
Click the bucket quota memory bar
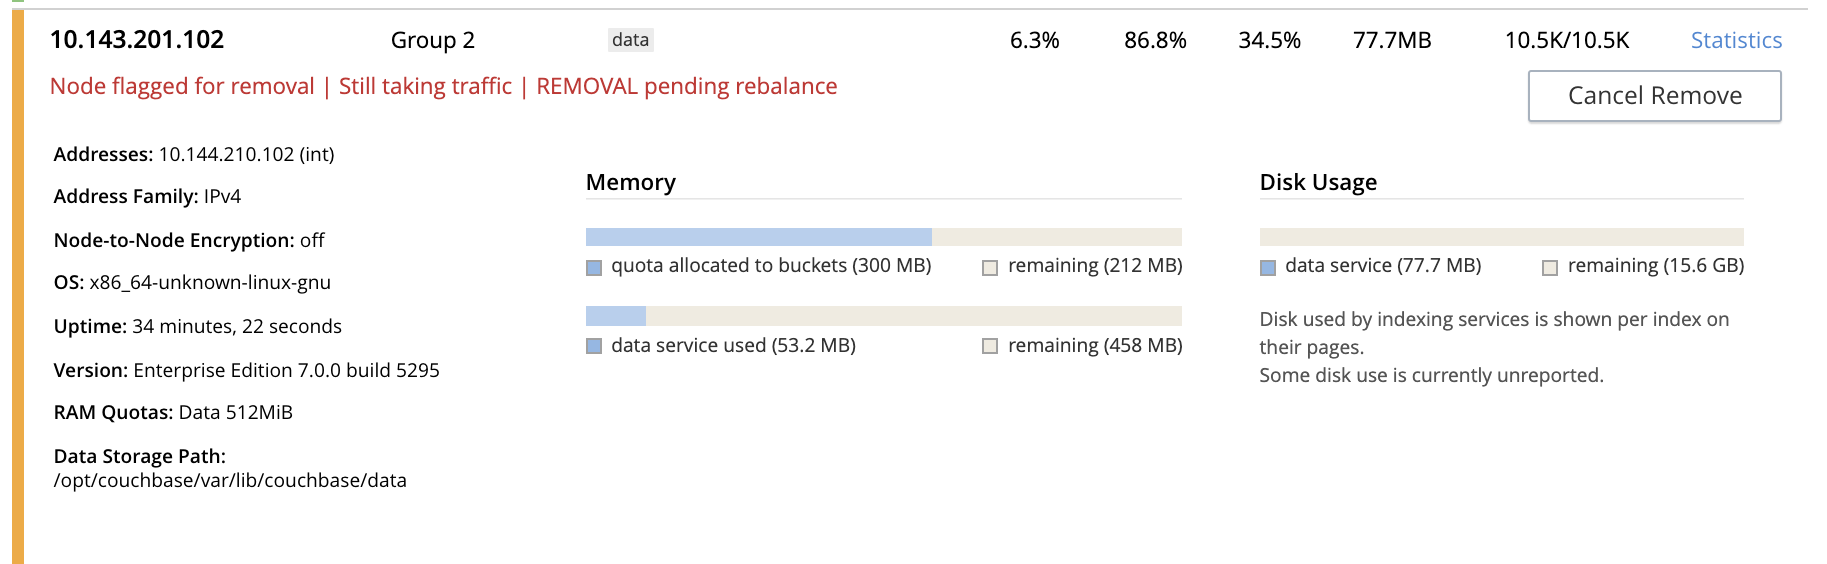tap(758, 237)
